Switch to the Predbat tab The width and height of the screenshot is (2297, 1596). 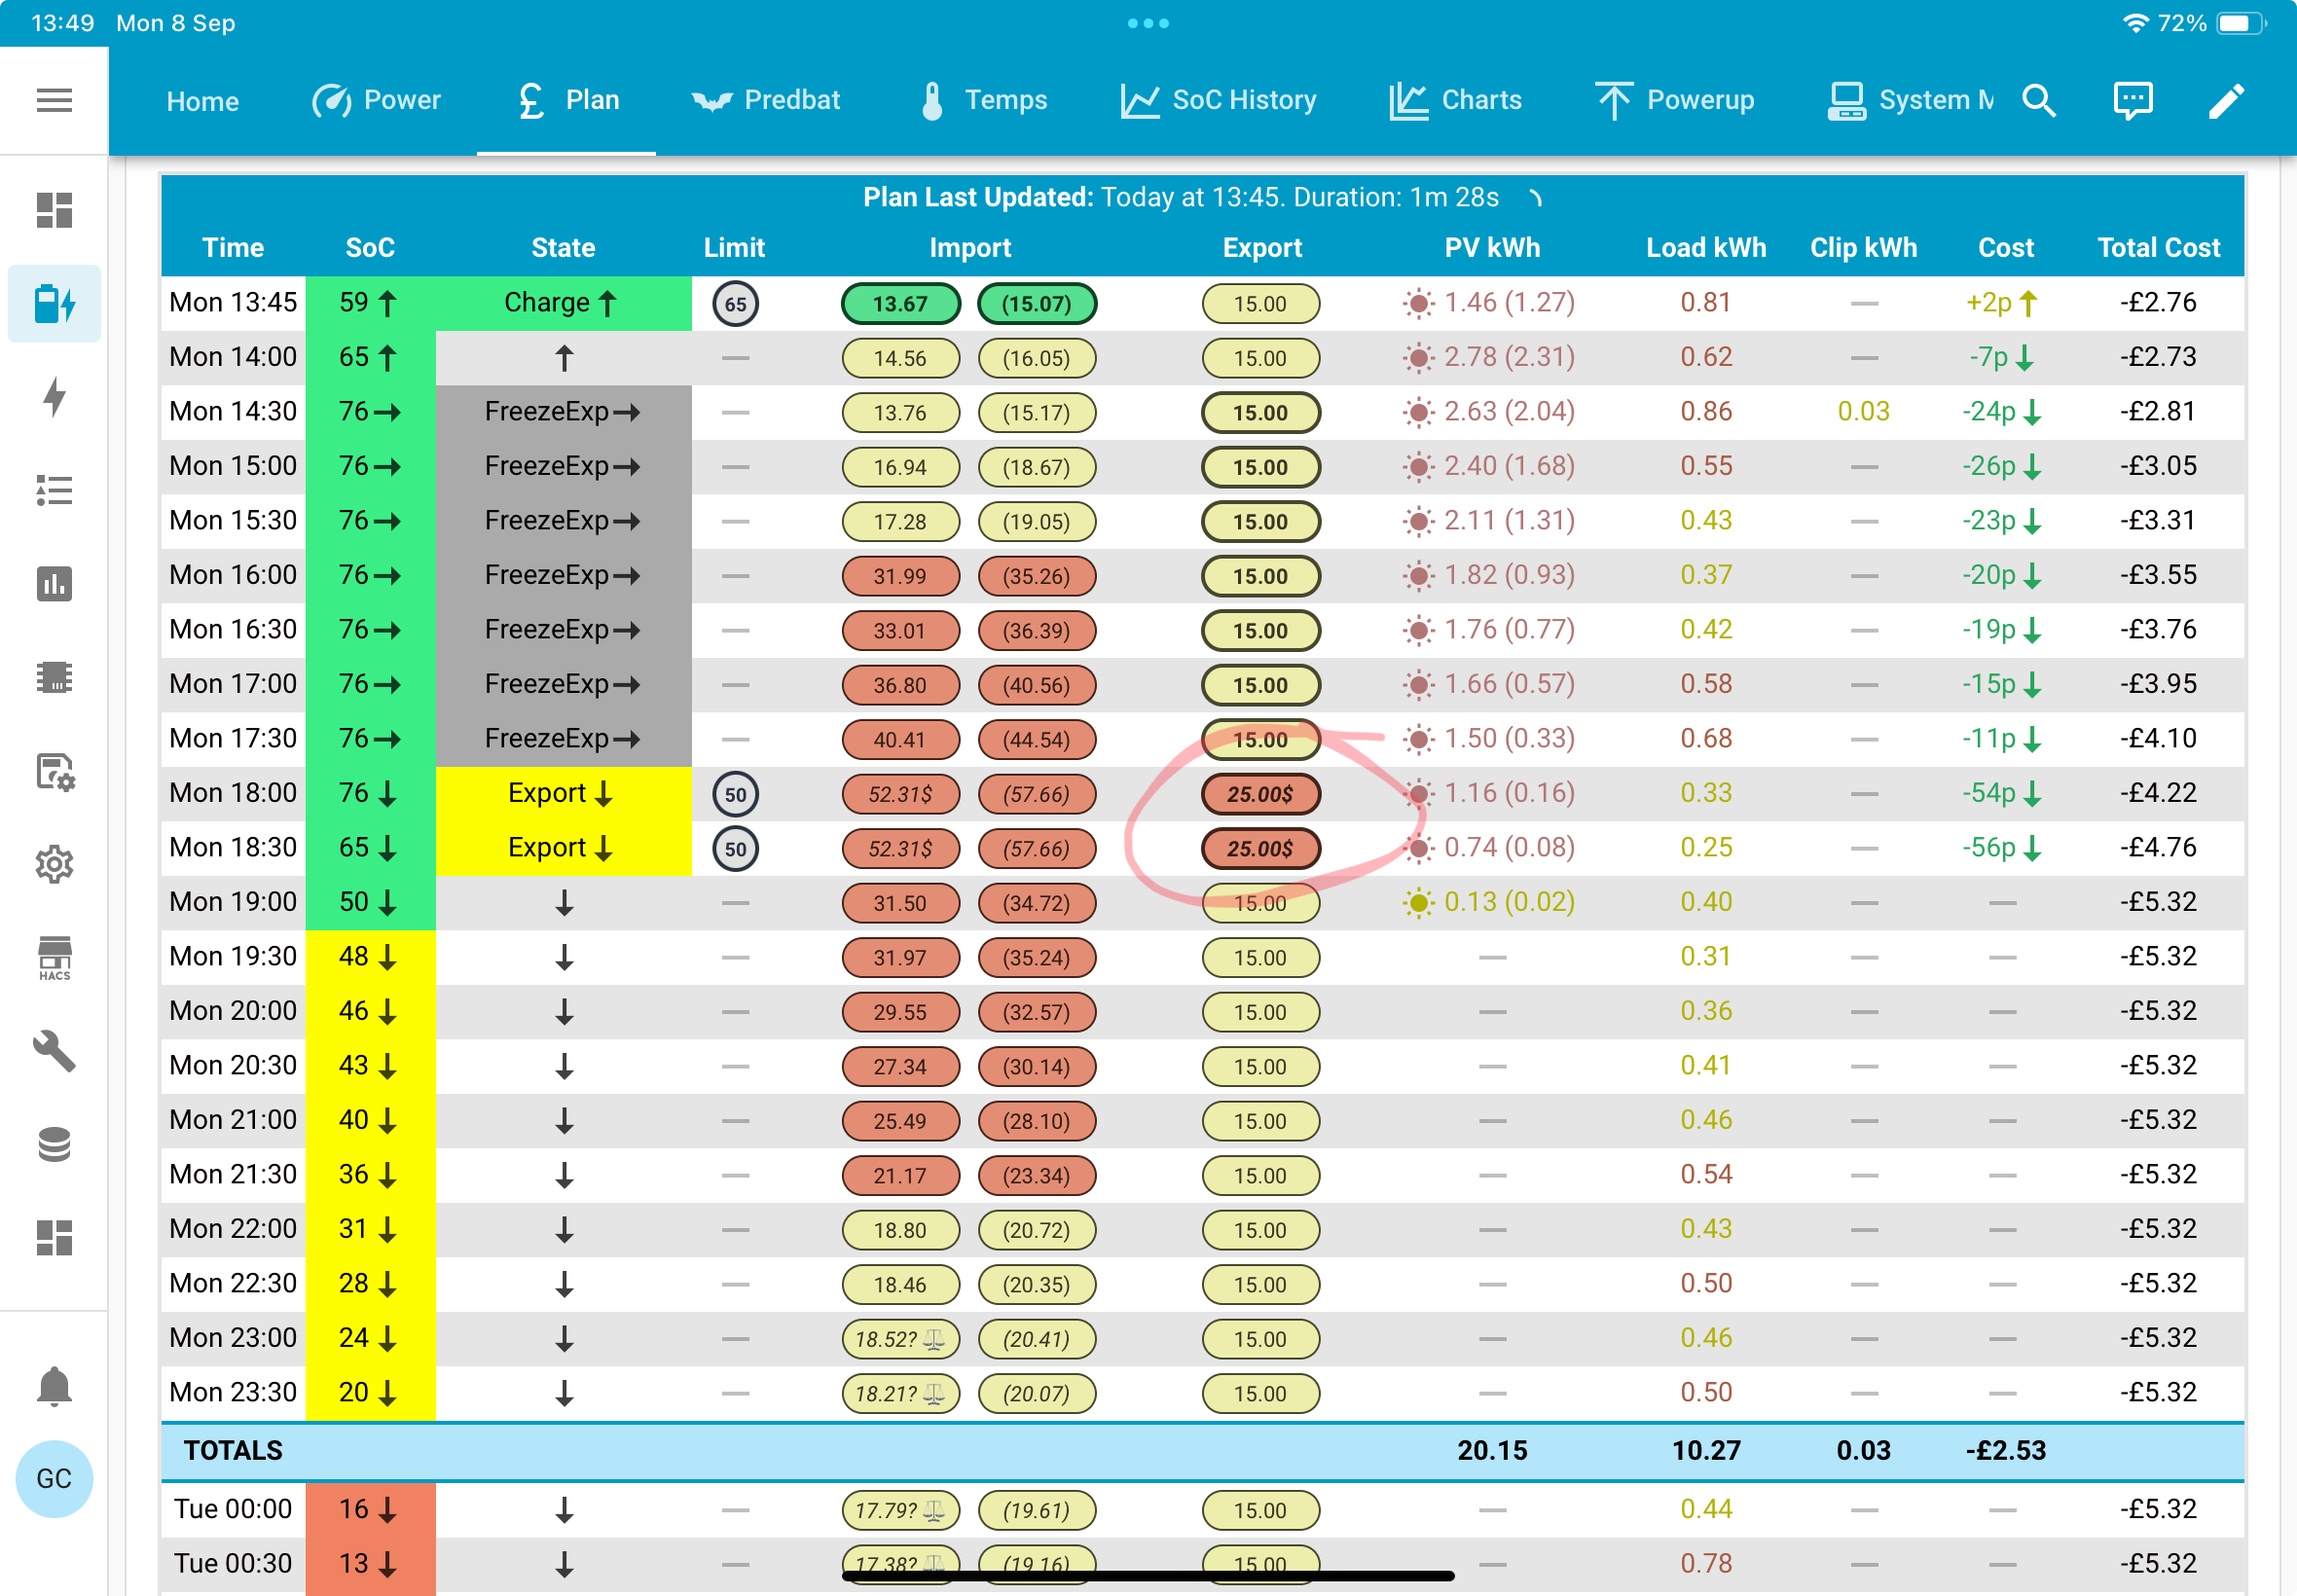click(766, 100)
